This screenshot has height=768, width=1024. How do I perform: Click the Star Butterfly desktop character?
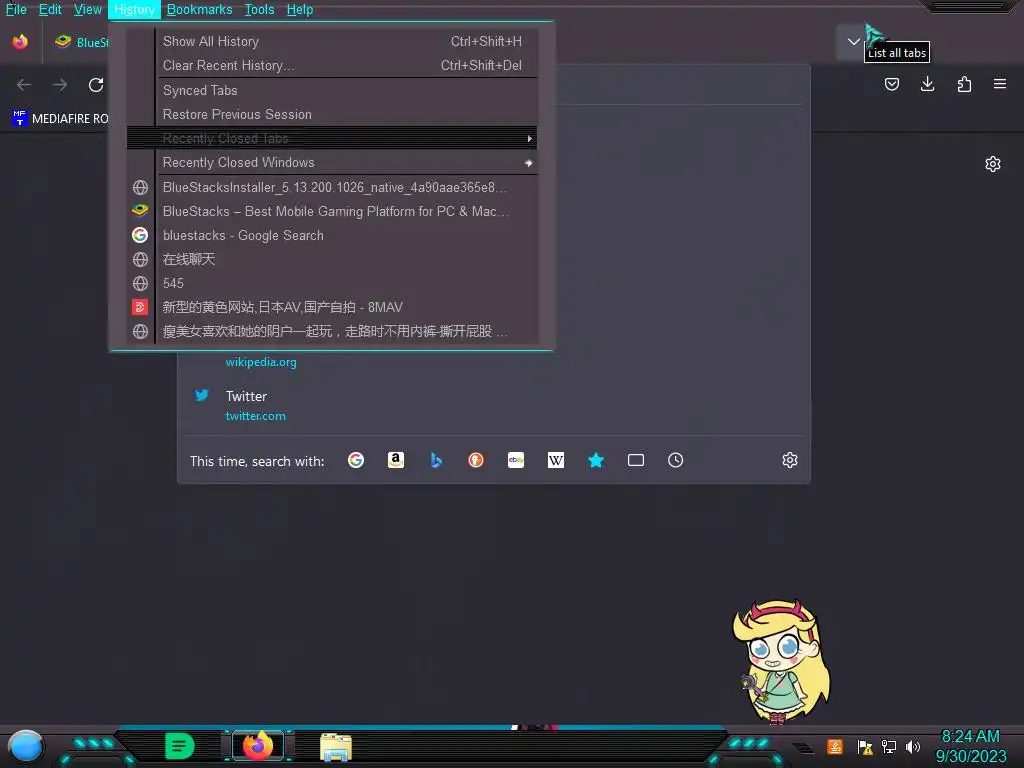click(x=782, y=662)
